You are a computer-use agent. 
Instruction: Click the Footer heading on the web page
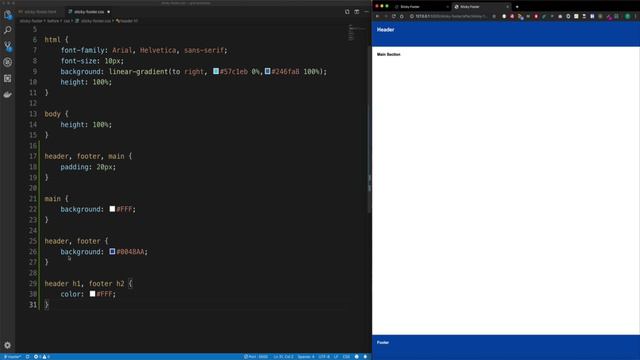tap(382, 342)
